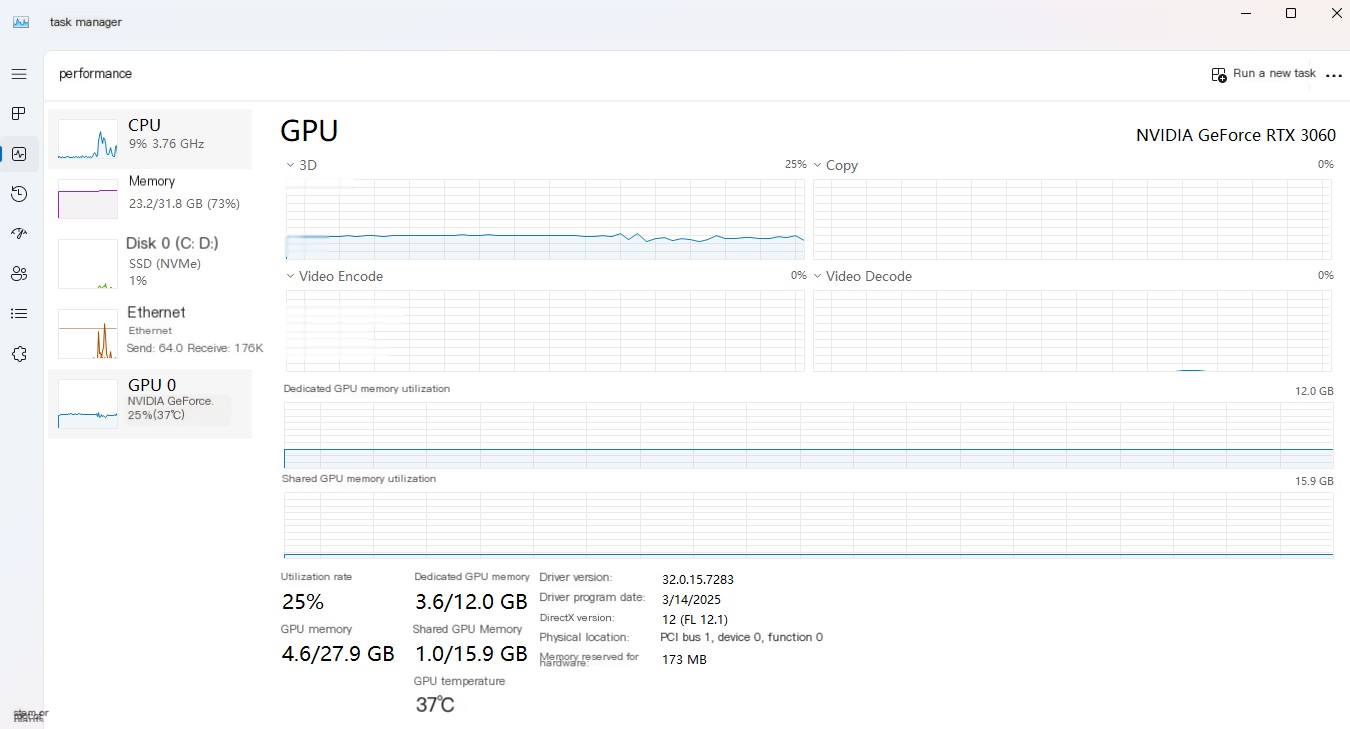Open the Startup apps page icon
The height and width of the screenshot is (729, 1350).
pyautogui.click(x=18, y=234)
